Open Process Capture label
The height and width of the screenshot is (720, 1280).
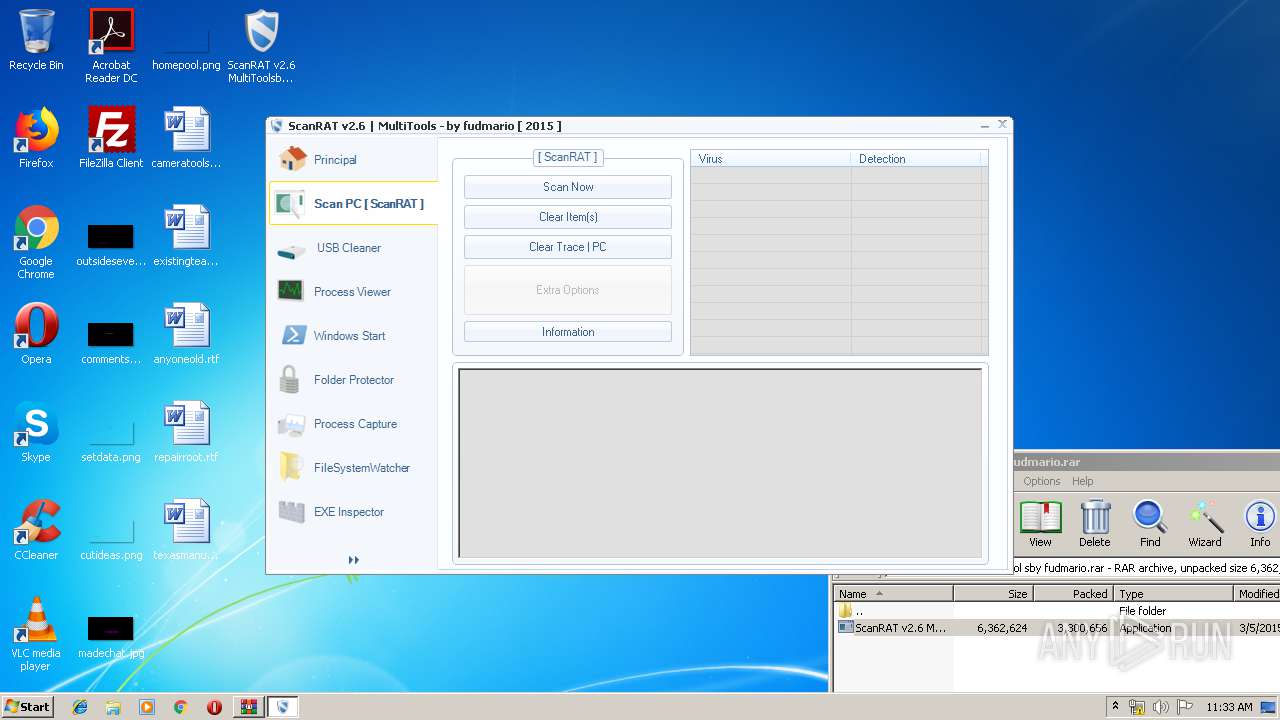coord(355,424)
